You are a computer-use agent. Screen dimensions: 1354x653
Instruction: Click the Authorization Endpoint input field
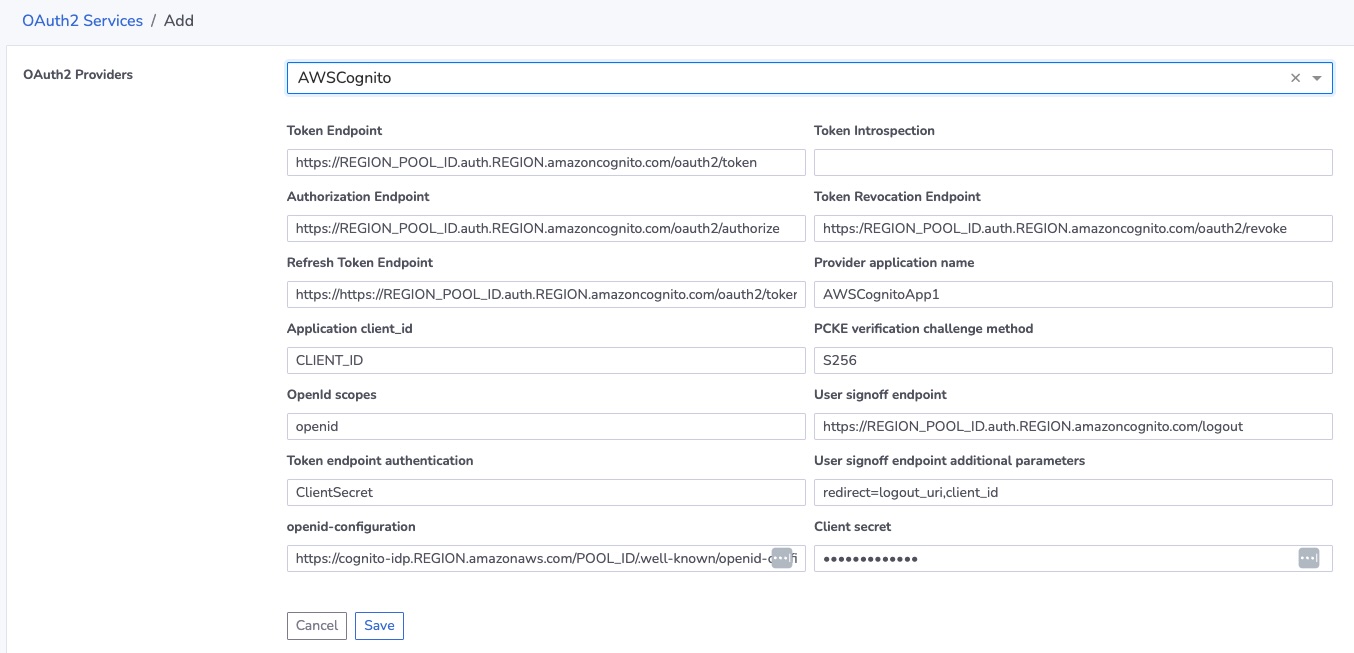[545, 228]
